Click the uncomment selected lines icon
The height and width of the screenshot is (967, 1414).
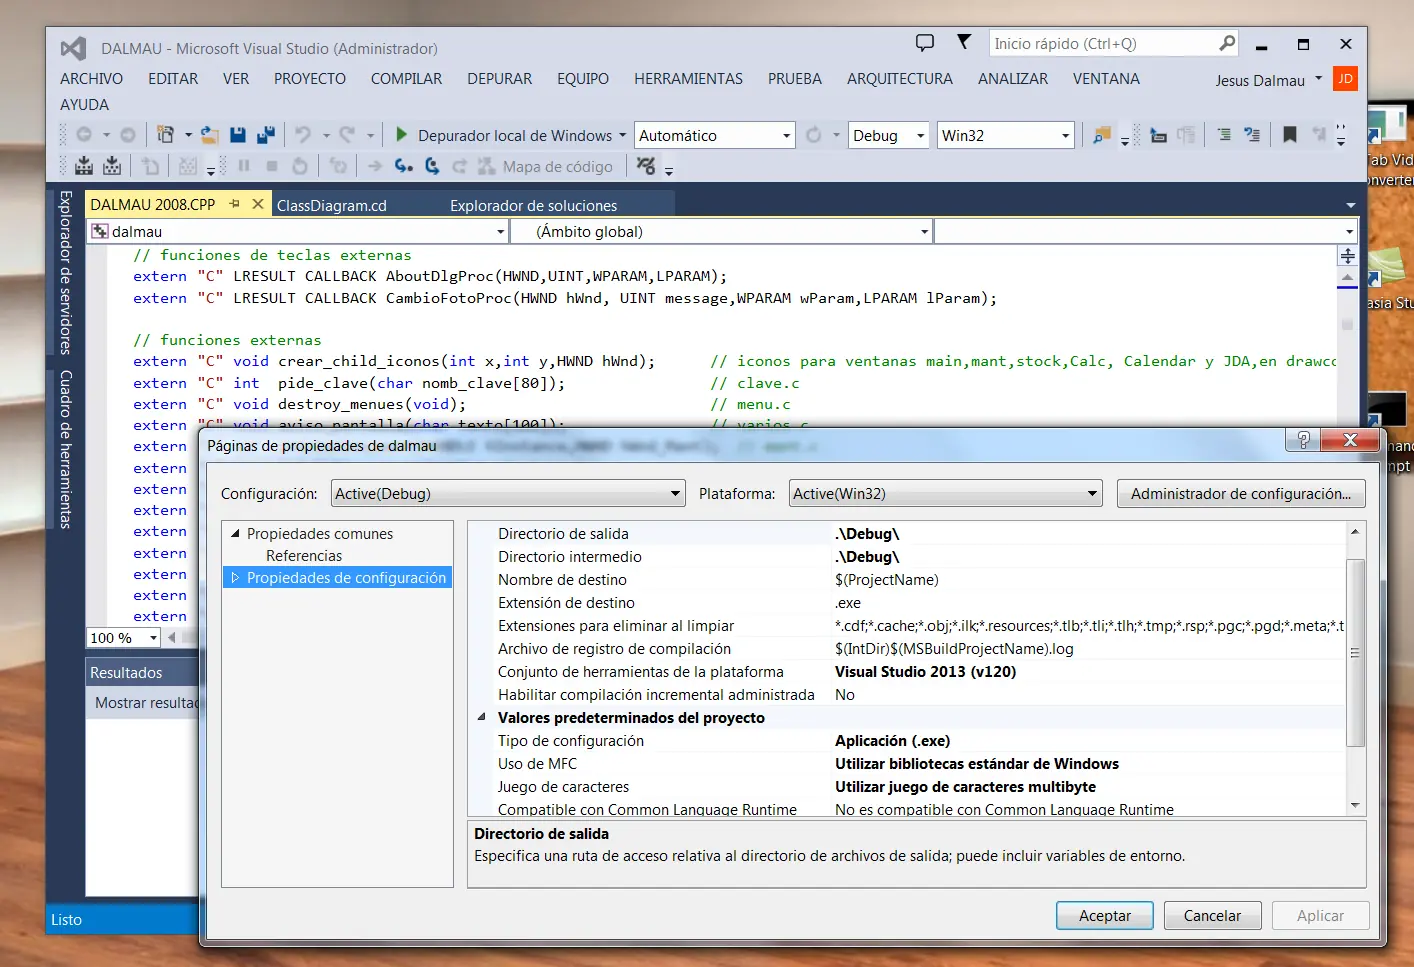pos(1252,134)
